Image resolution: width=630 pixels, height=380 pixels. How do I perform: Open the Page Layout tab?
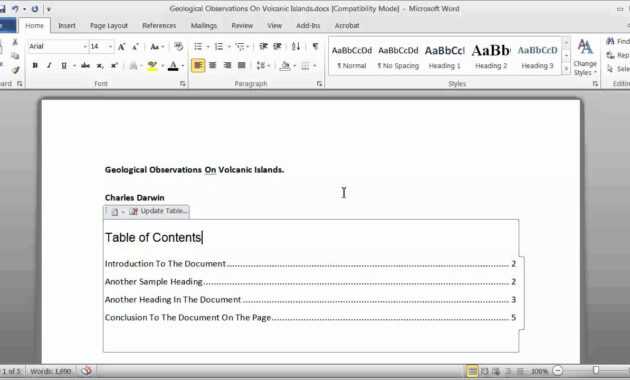click(x=109, y=26)
